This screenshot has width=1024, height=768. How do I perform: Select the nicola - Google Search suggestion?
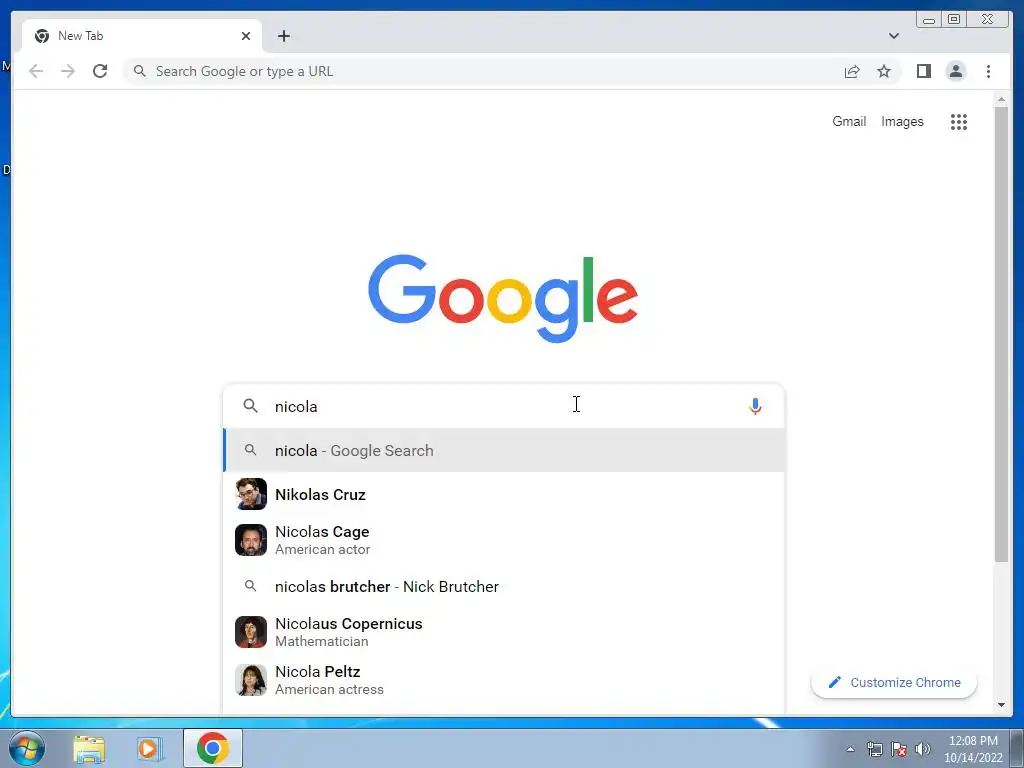coord(504,451)
